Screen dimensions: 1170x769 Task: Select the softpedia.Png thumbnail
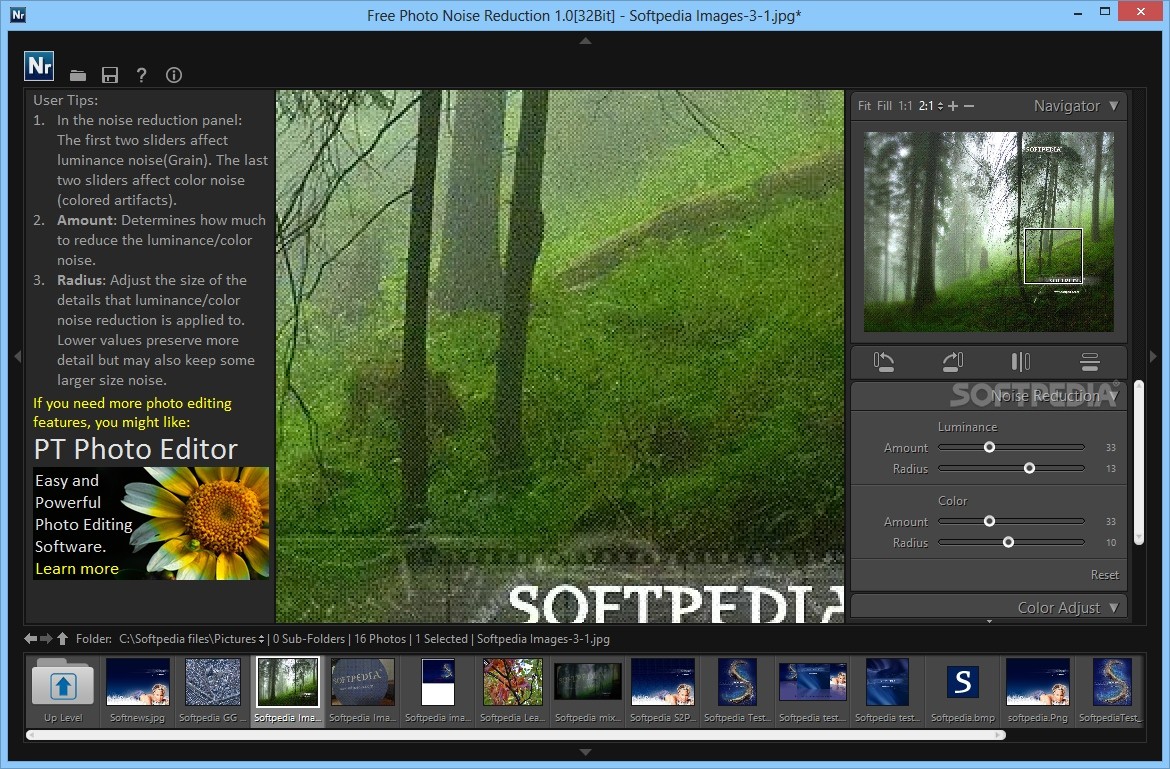1037,689
